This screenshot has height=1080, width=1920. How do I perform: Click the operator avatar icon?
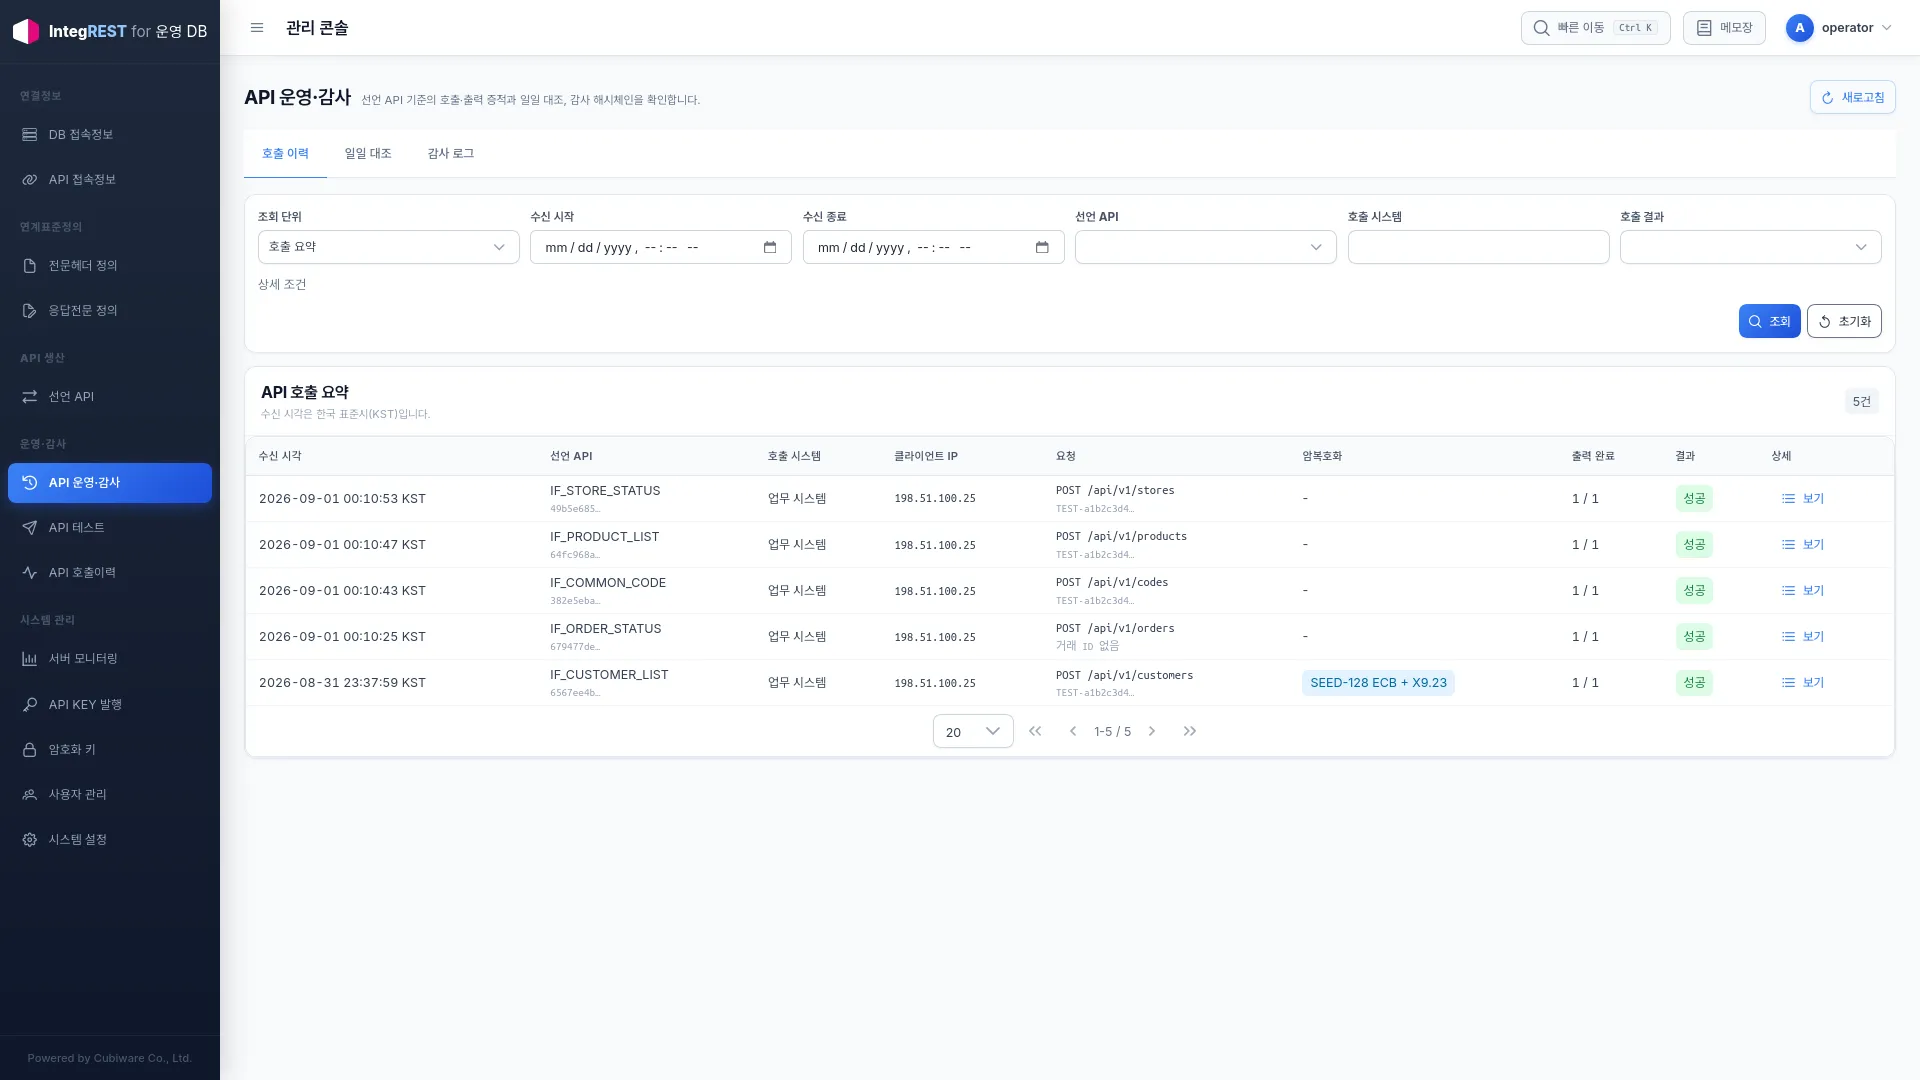pyautogui.click(x=1799, y=28)
